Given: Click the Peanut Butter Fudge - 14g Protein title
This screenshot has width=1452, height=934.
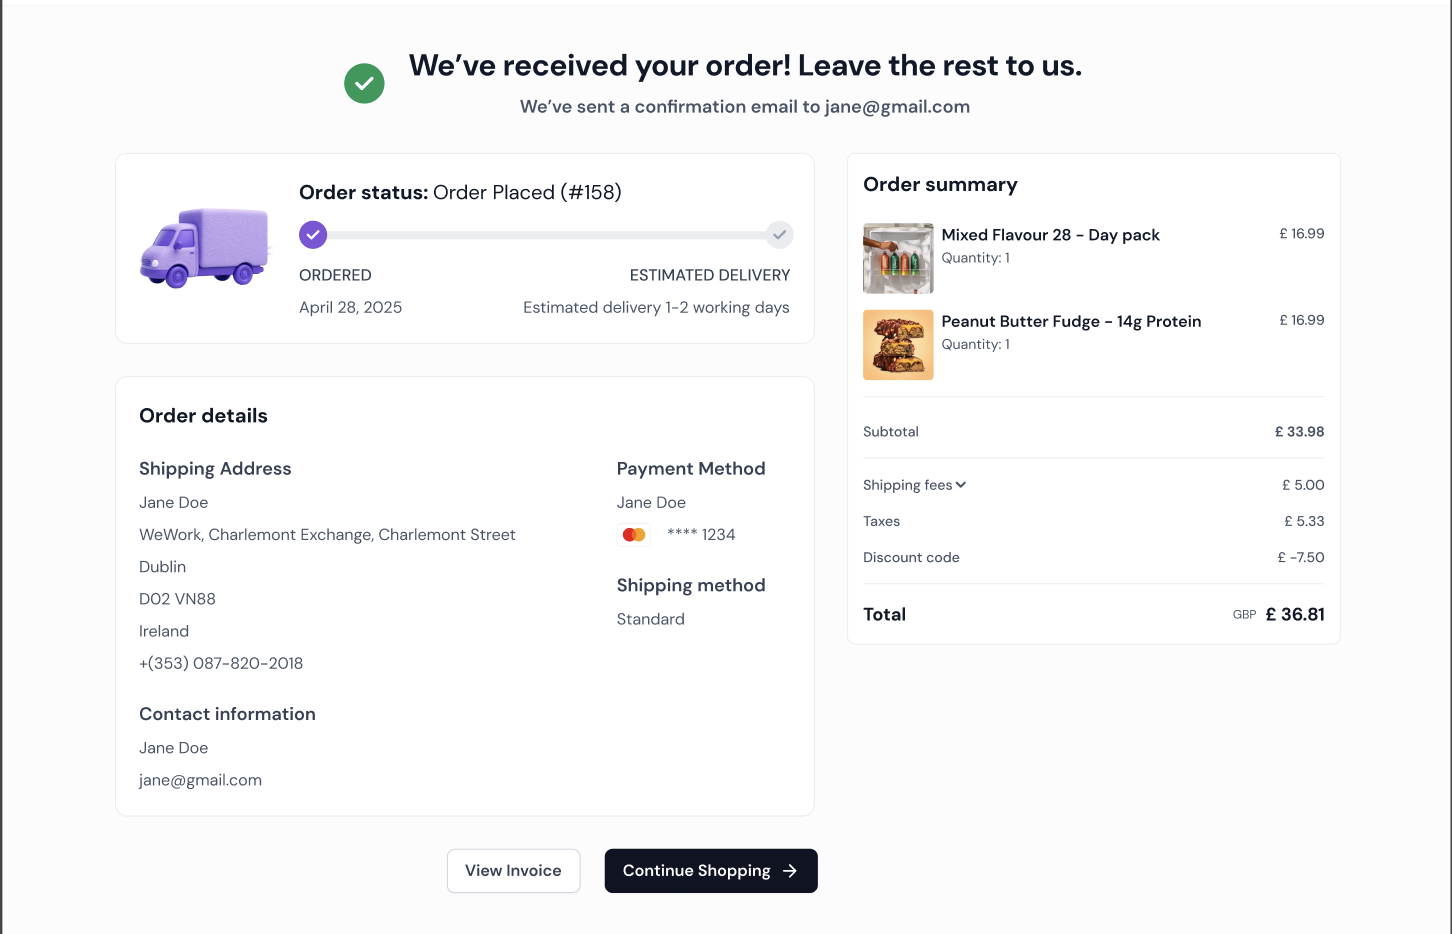Looking at the screenshot, I should tap(1071, 321).
